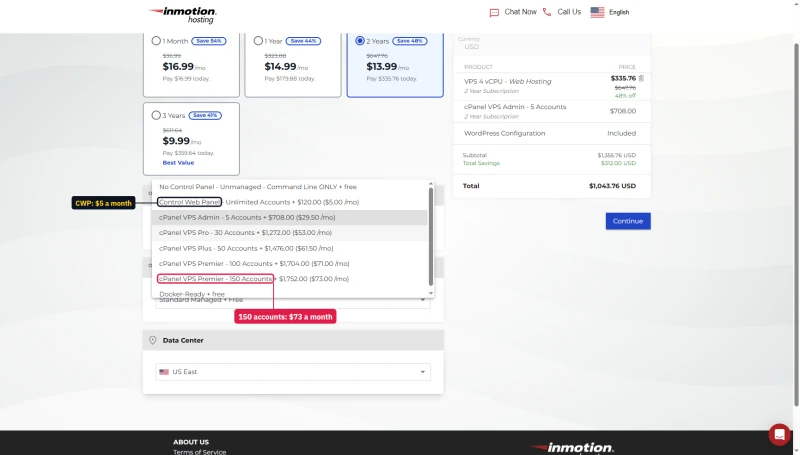Click the cPanel VPS Admin $708.00 summary price

coord(622,111)
